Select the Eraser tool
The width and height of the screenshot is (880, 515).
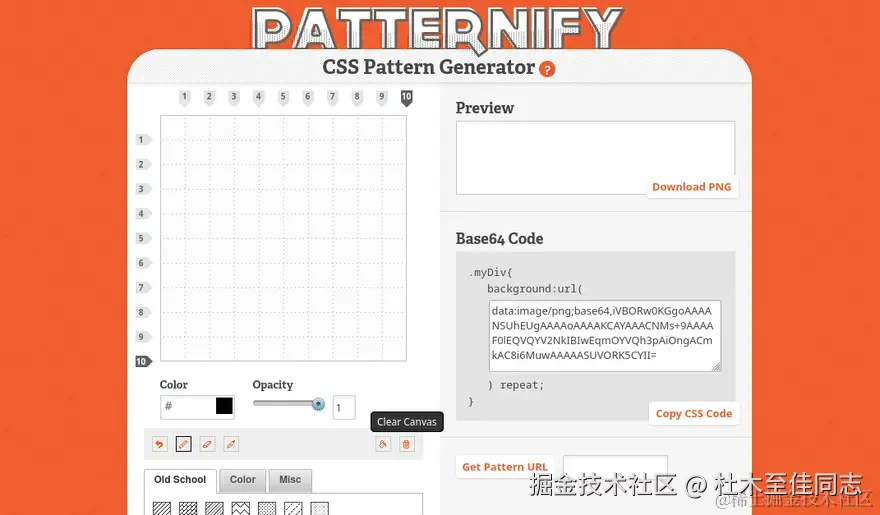(x=207, y=444)
